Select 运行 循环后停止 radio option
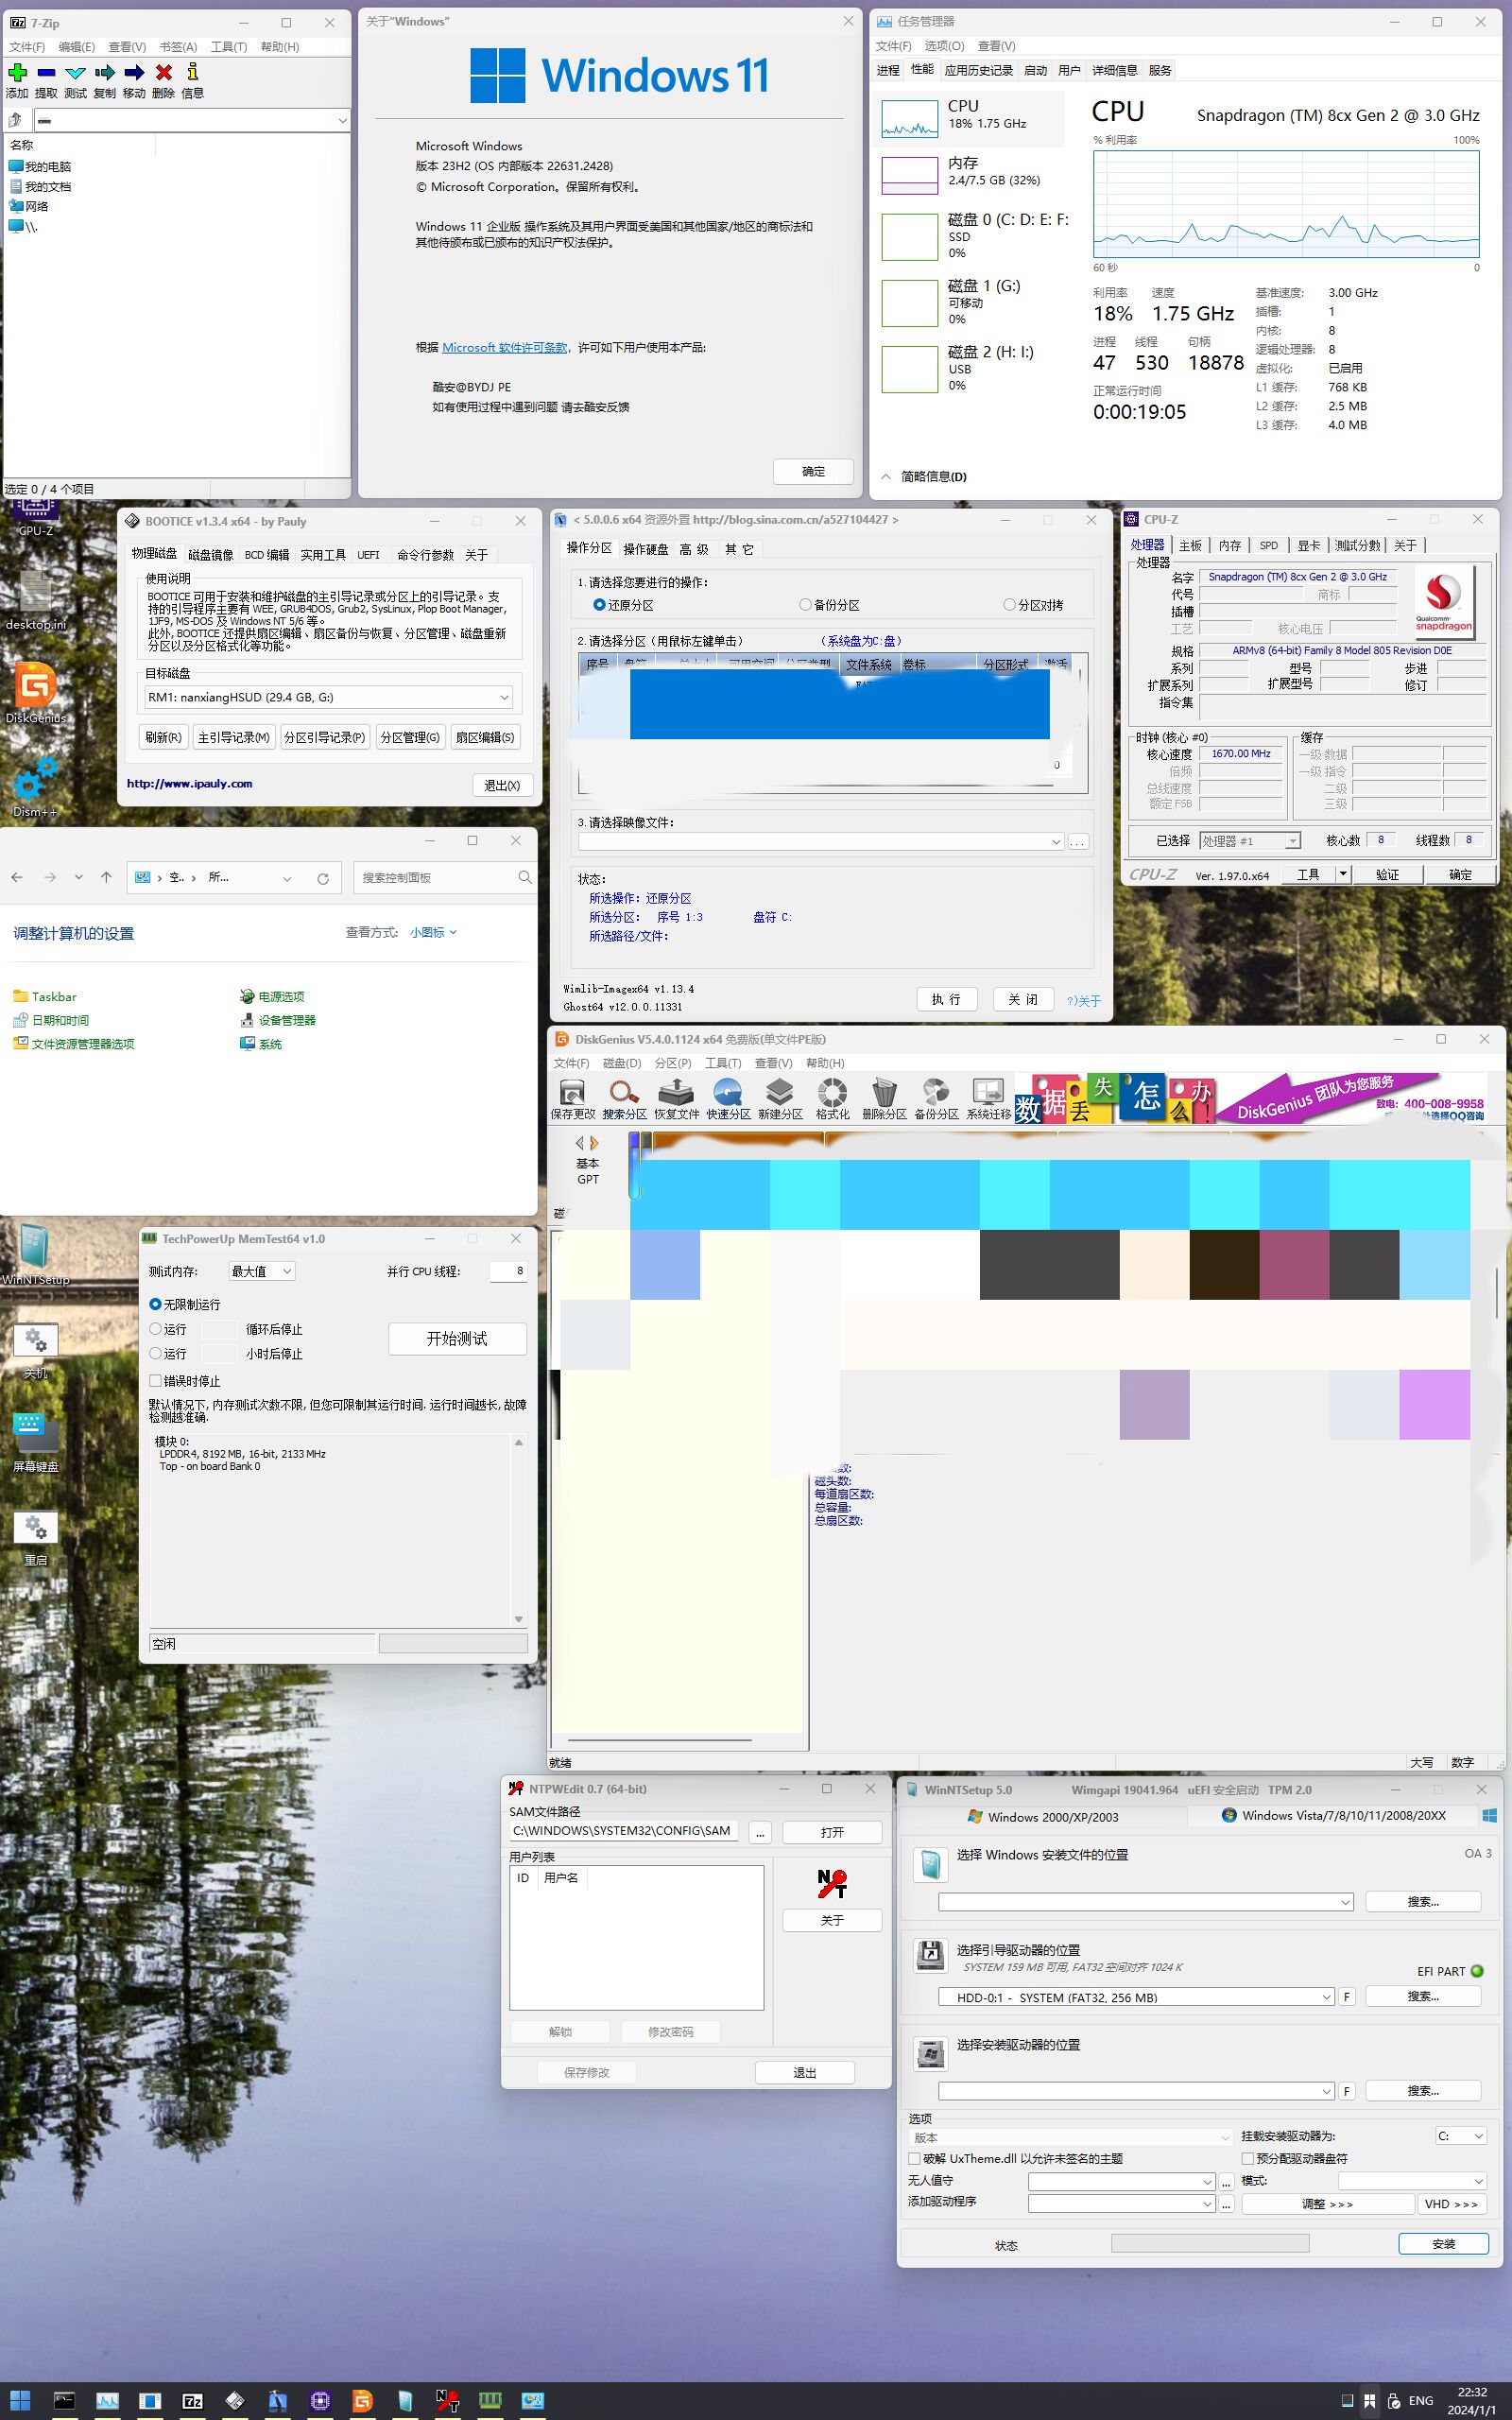The width and height of the screenshot is (1512, 2420). tap(155, 1329)
